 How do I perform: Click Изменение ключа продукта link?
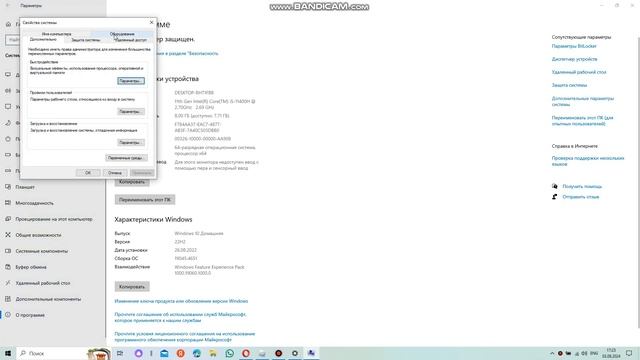pos(181,301)
